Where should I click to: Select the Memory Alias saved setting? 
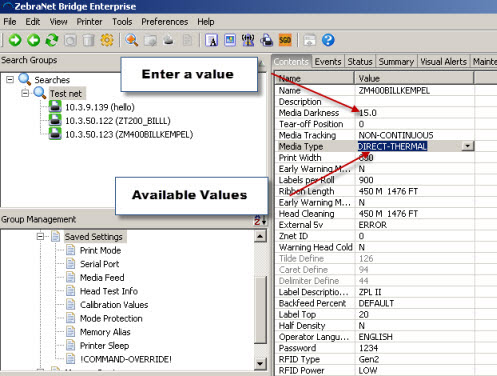click(105, 332)
